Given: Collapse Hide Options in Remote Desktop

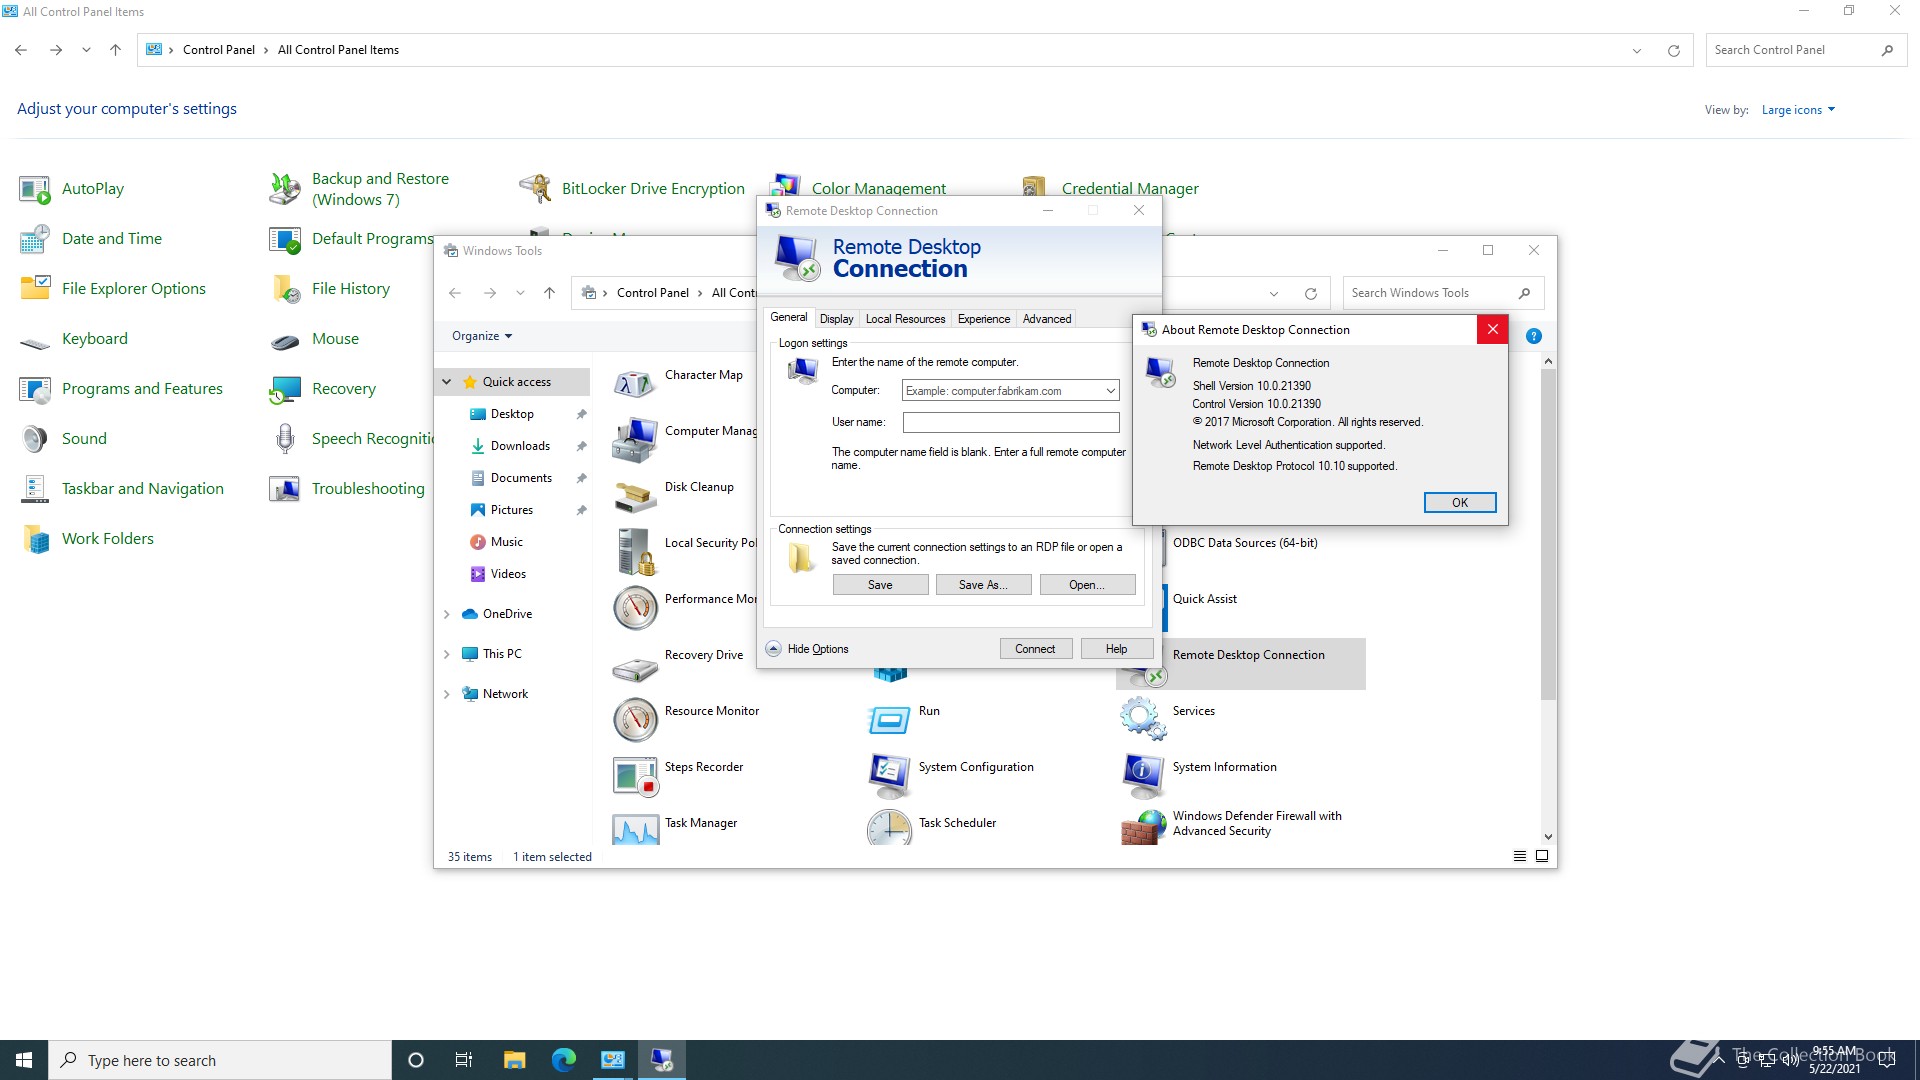Looking at the screenshot, I should (807, 649).
